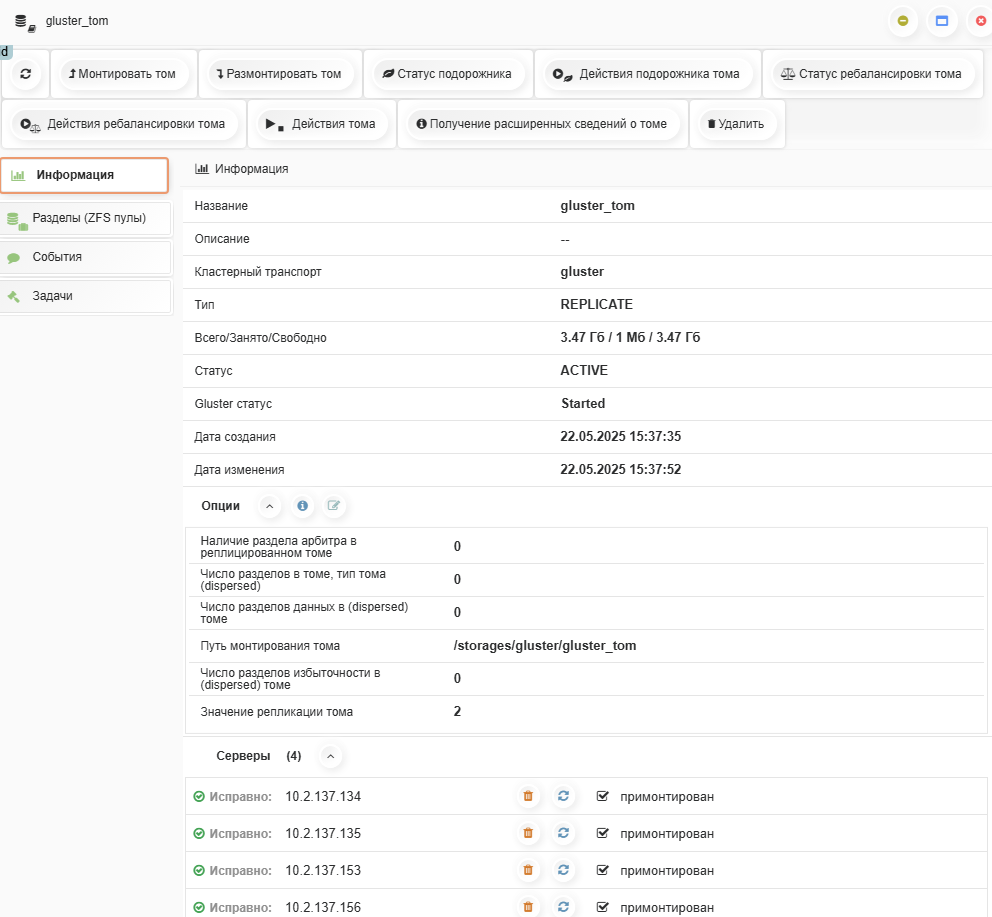The width and height of the screenshot is (992, 917).
Task: Click the REPLICATE type value
Action: (x=597, y=304)
